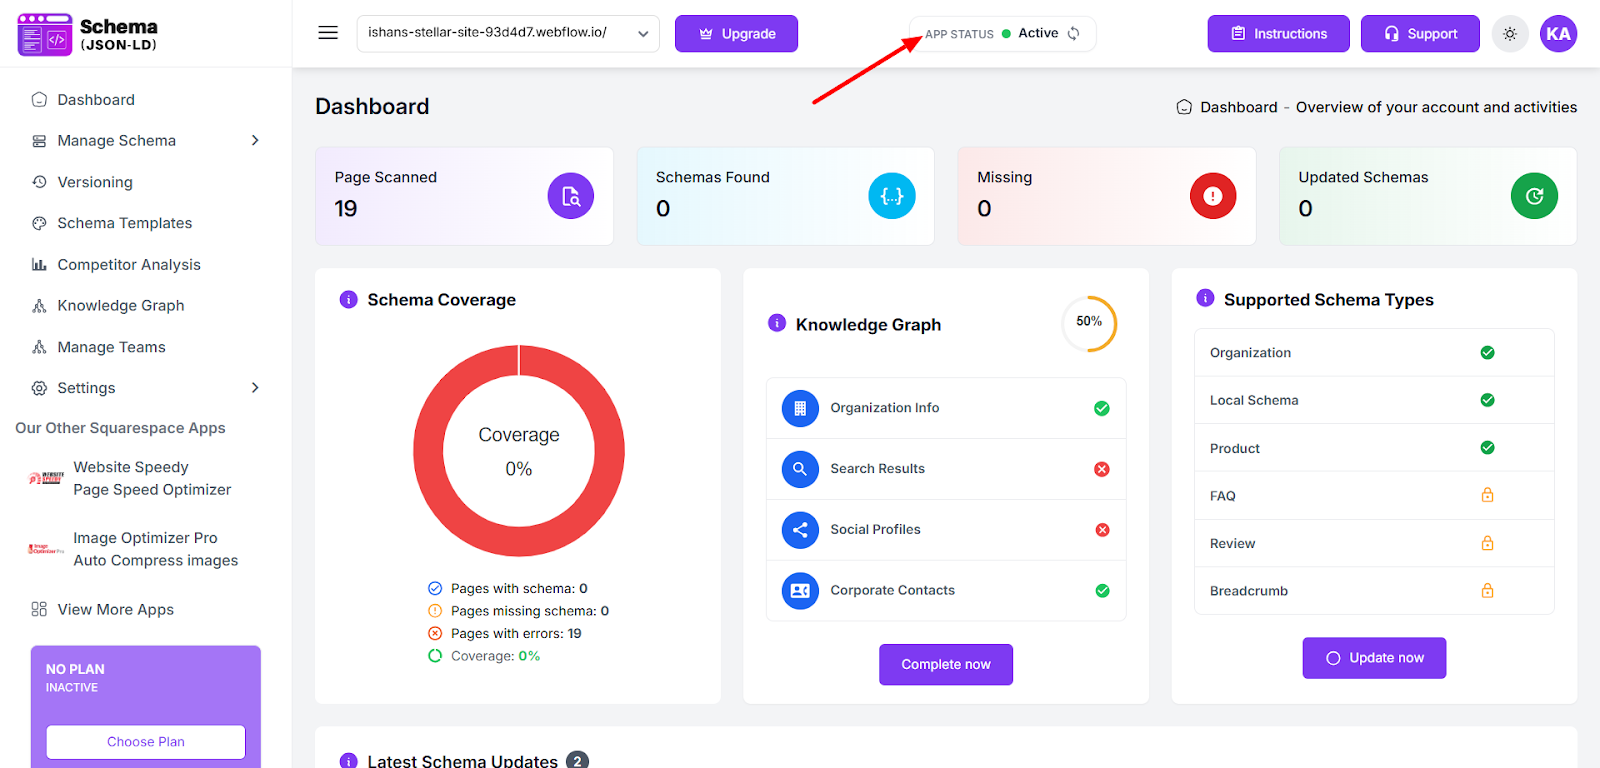
Task: Click the Page Scanned purple icon
Action: (570, 196)
